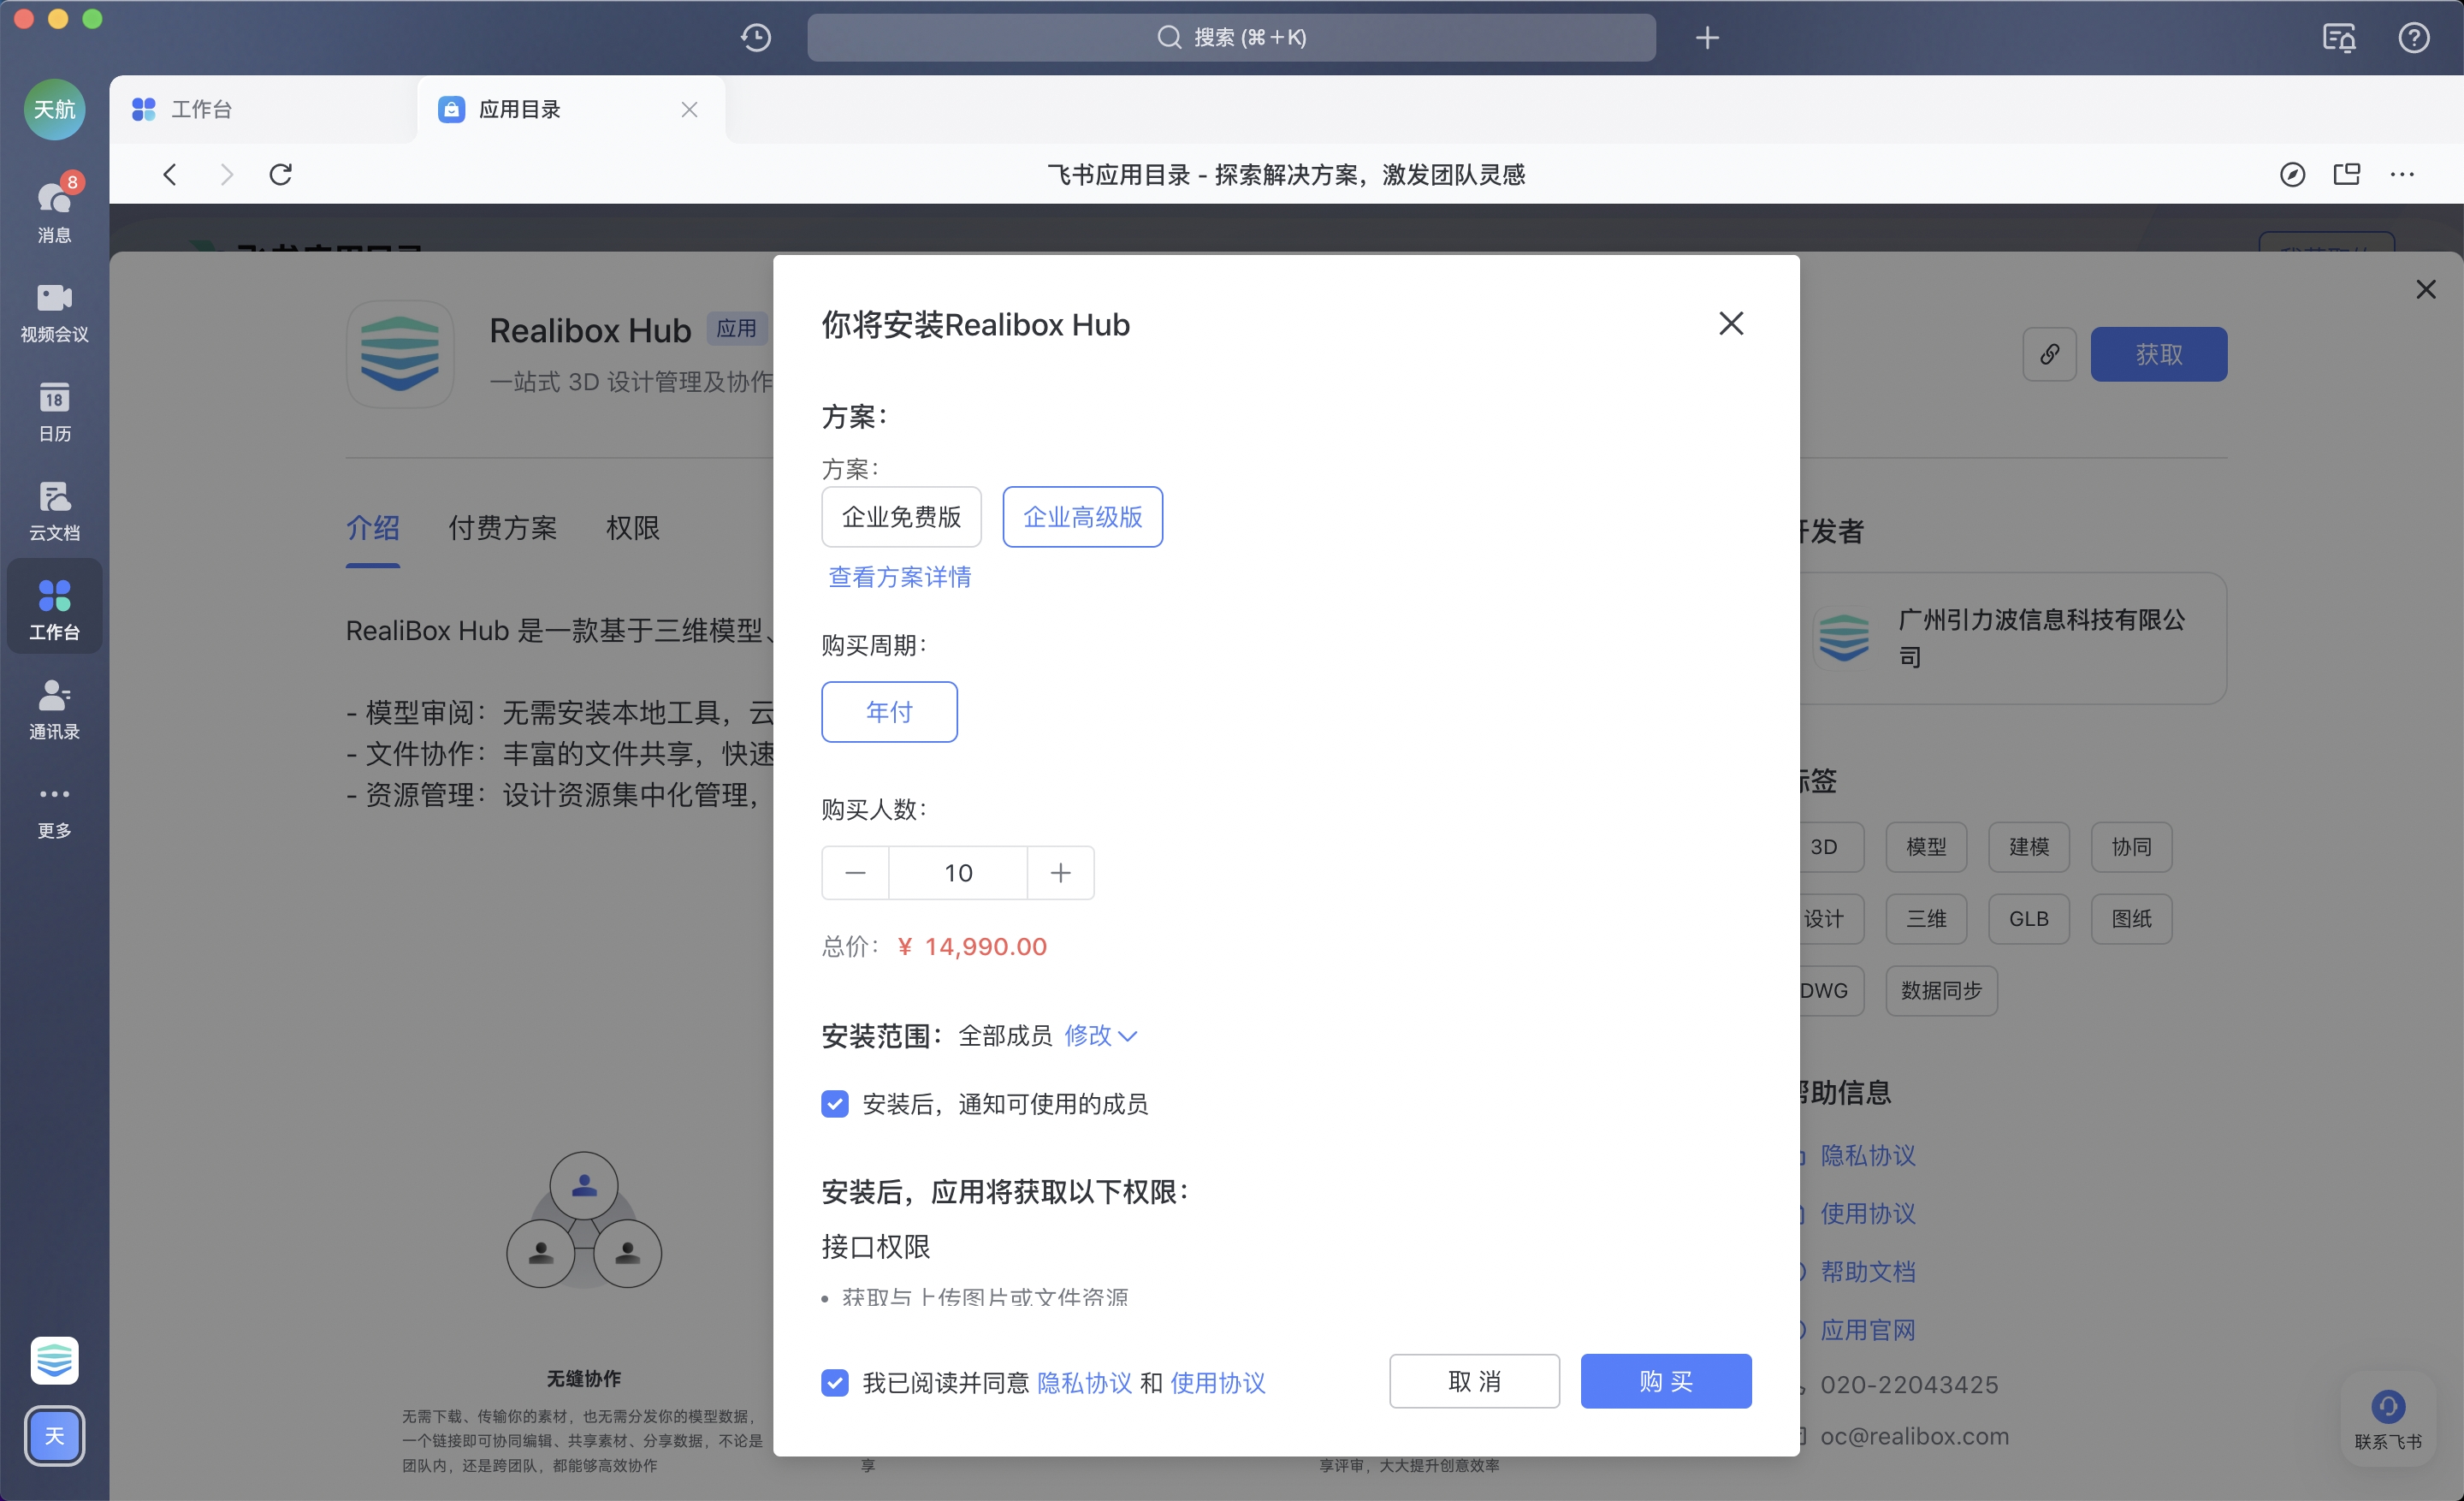Screen dimensions: 2464x1501
Task: Go forward with the forward arrow
Action: pyautogui.click(x=227, y=175)
